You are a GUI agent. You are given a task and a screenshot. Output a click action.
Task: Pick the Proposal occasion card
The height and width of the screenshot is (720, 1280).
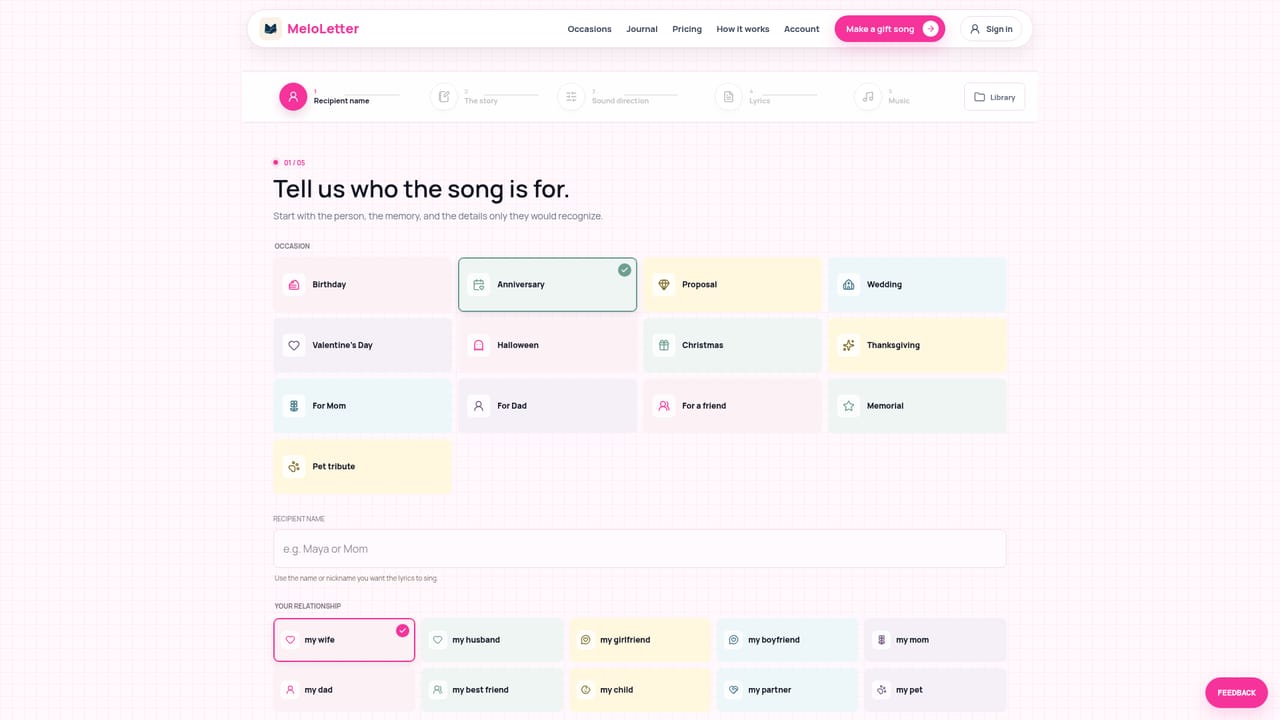coord(732,285)
